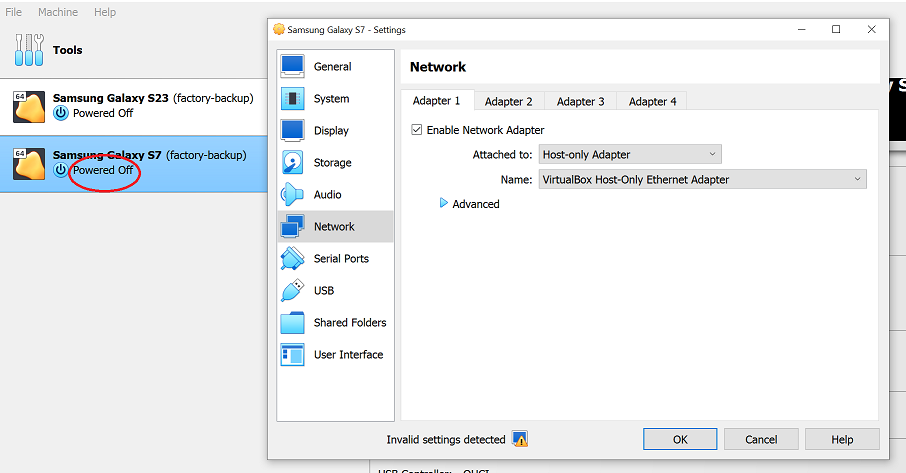Open the Machine menu

coord(58,12)
